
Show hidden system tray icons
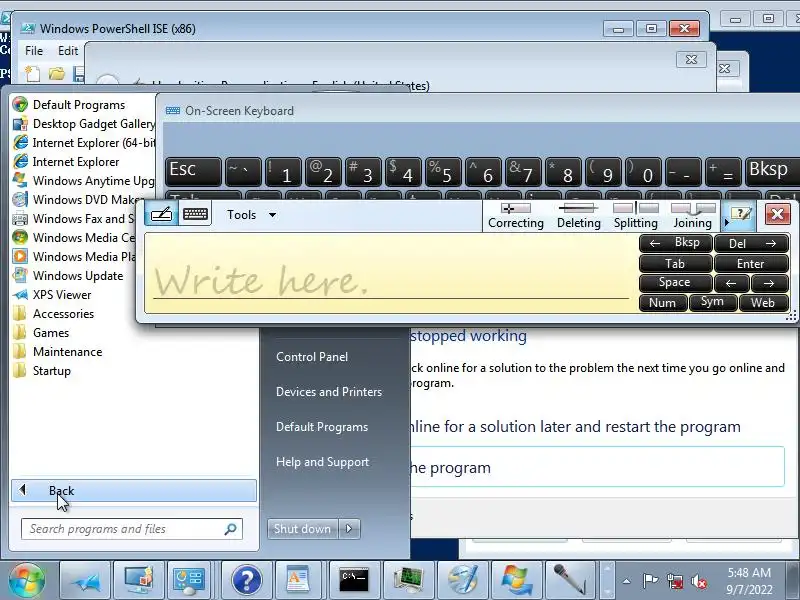627,581
